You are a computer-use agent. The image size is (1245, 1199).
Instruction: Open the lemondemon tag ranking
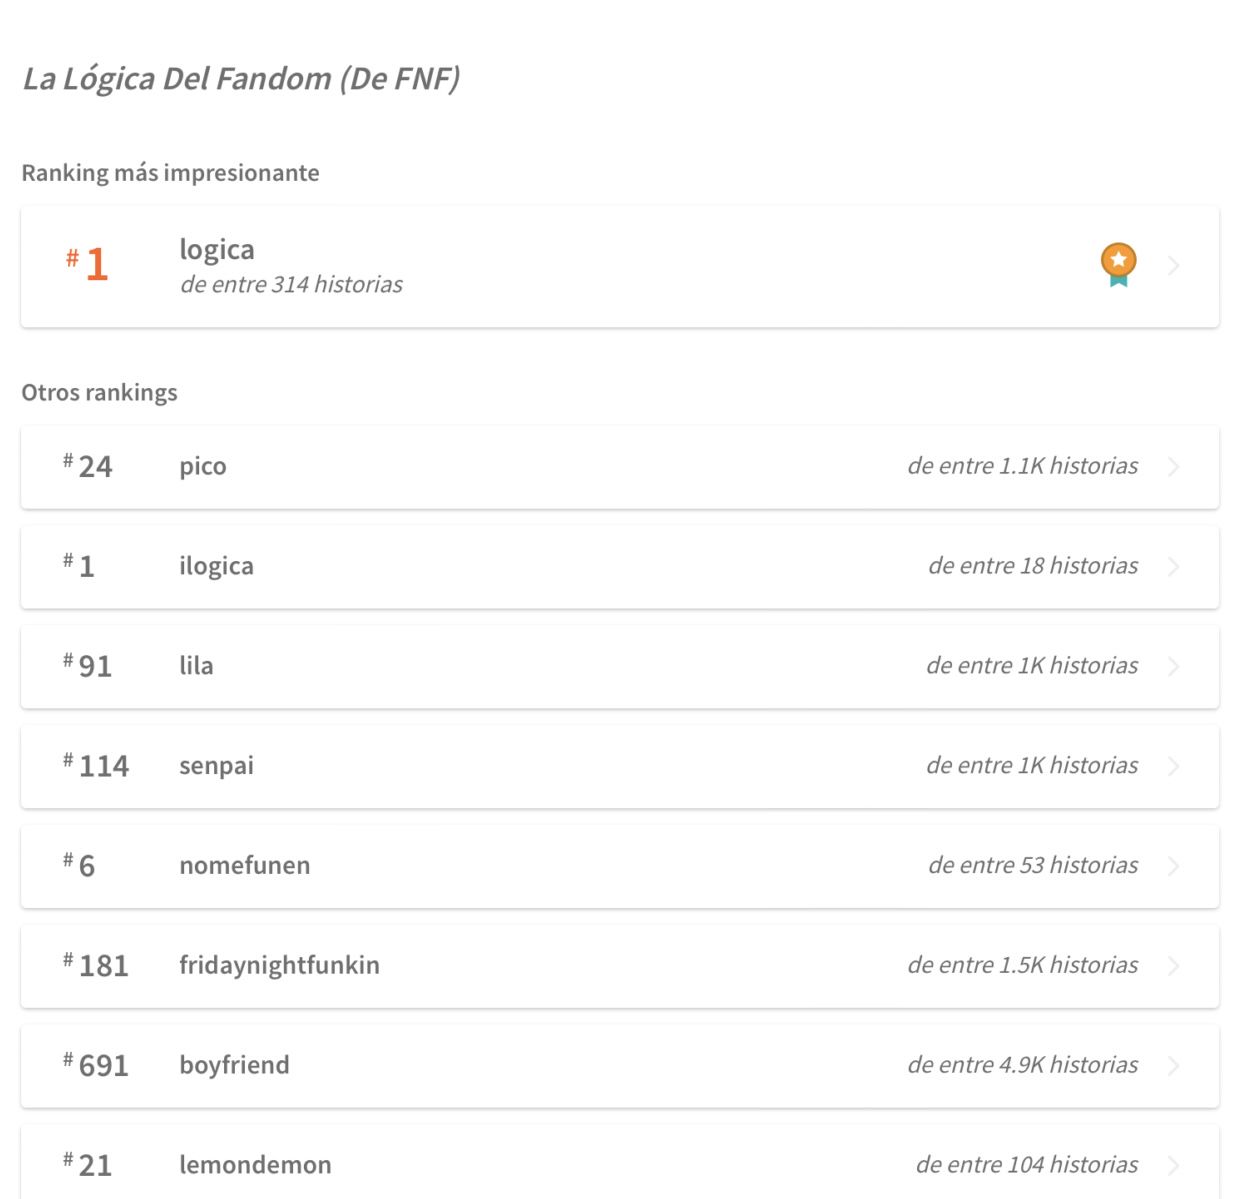[620, 1163]
